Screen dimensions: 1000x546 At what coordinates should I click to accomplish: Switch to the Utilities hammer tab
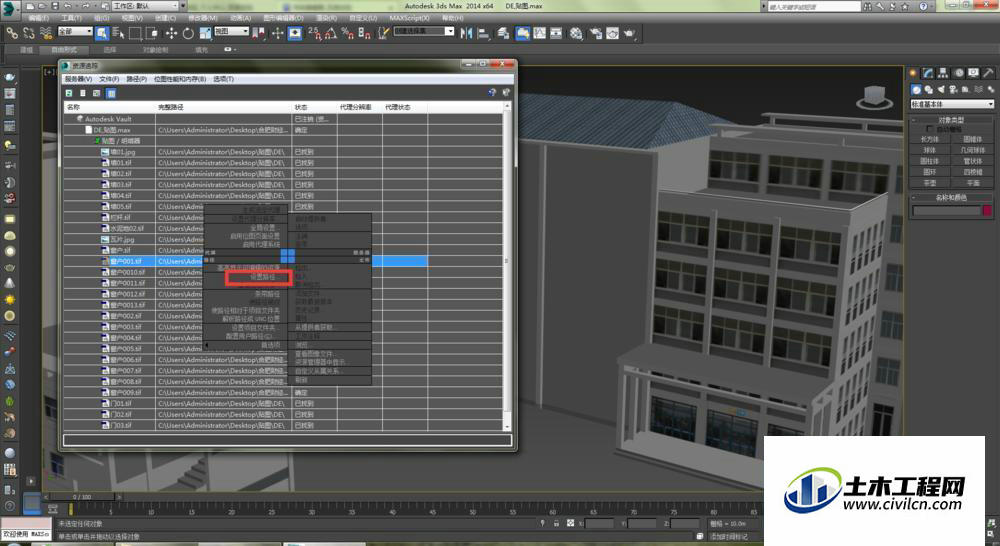[988, 73]
